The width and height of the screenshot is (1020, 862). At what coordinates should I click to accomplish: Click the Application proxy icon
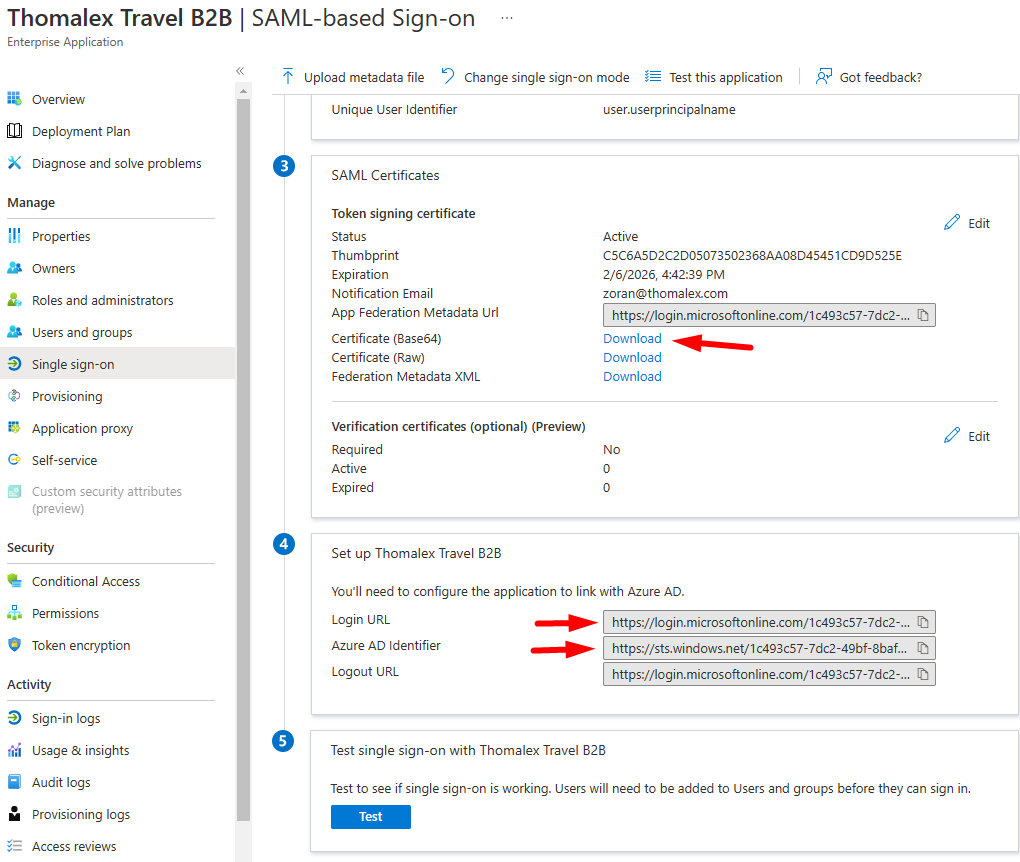coord(14,427)
